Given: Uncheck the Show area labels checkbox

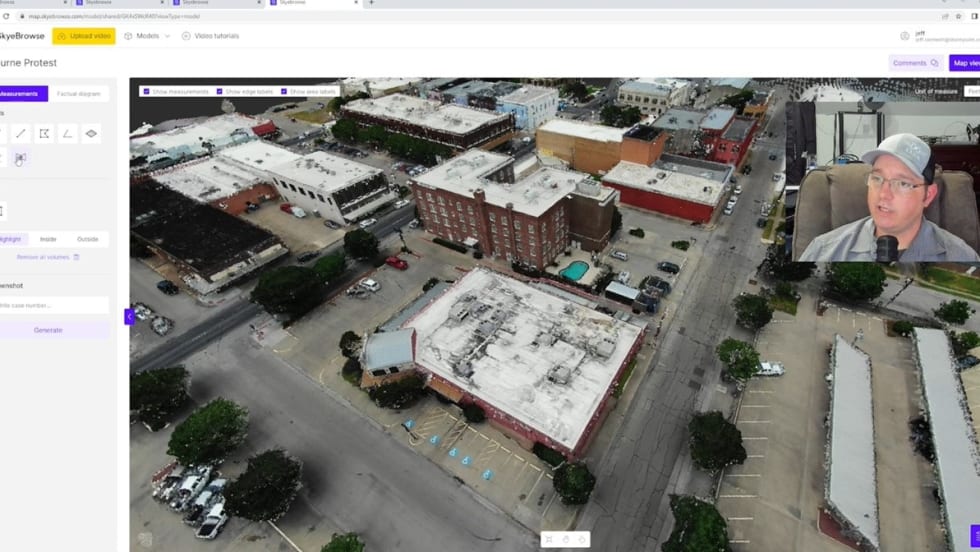Looking at the screenshot, I should 284,91.
